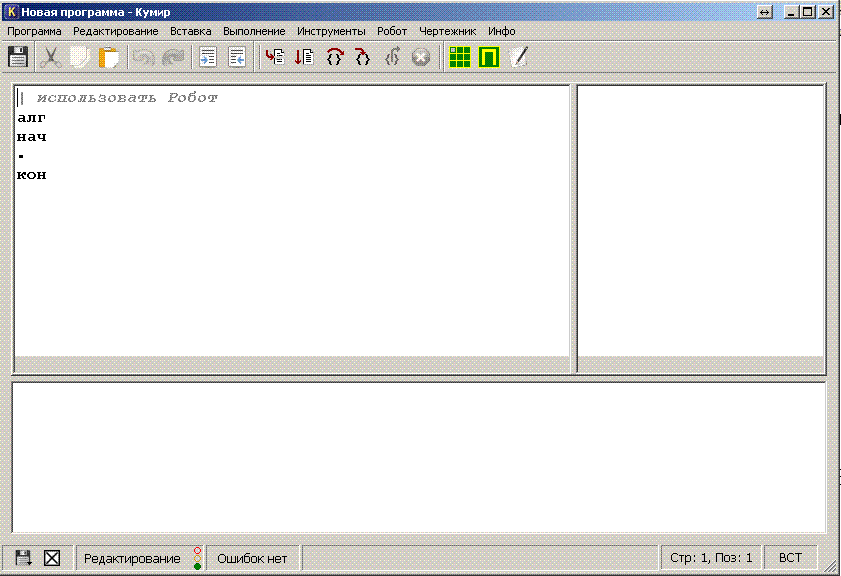Step out using the gray braces arrow icon
Image resolution: width=841 pixels, height=576 pixels.
tap(392, 57)
